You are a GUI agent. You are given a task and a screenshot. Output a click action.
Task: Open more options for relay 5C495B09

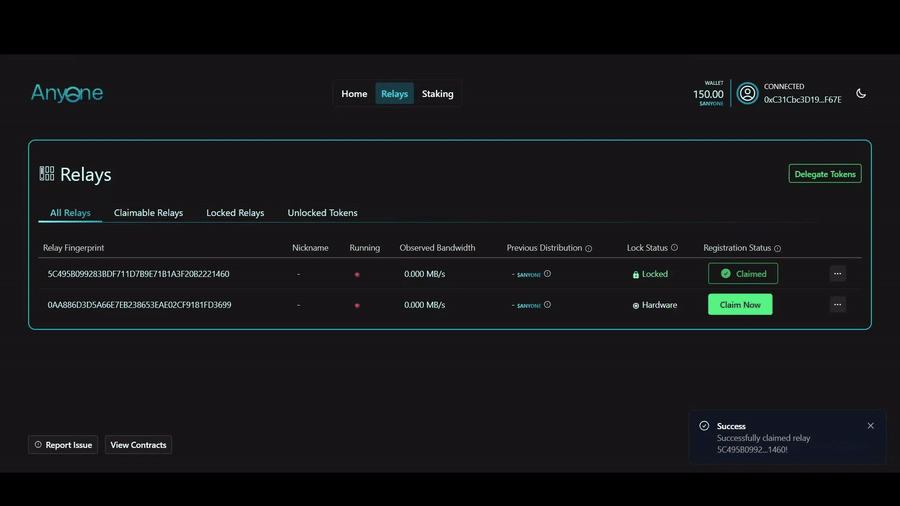coord(838,274)
